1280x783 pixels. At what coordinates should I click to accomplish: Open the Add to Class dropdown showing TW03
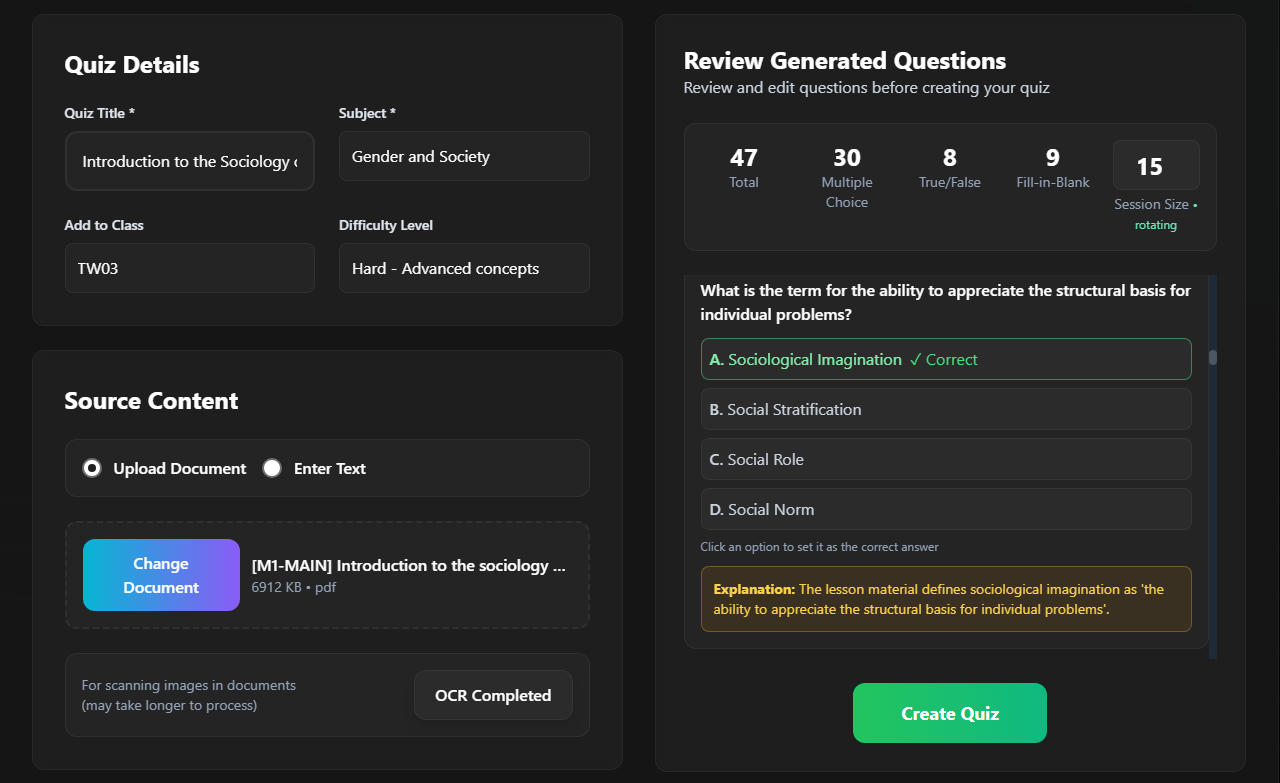coord(190,268)
